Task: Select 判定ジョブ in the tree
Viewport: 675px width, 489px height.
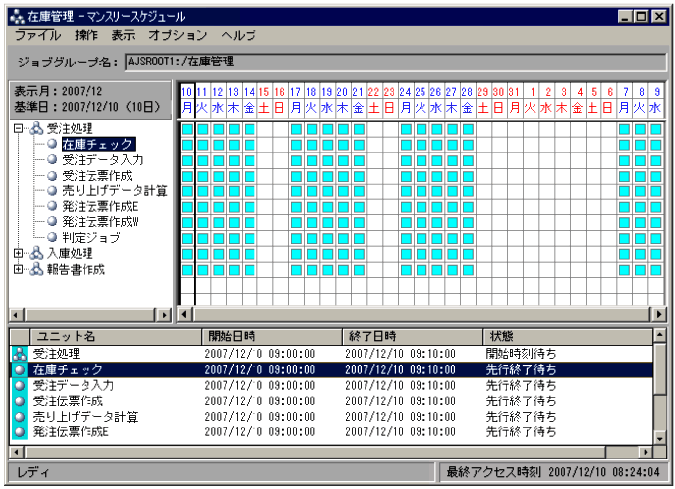Action: (91, 238)
